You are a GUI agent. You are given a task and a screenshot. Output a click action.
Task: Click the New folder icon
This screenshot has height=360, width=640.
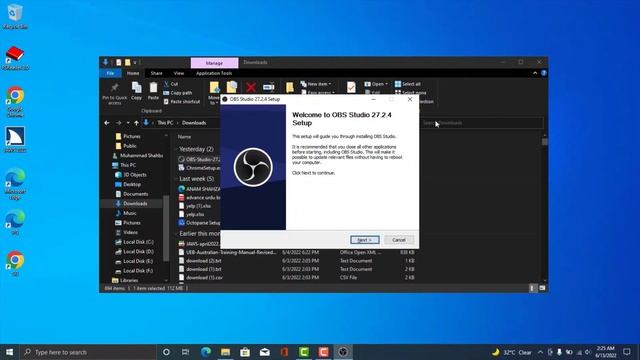(289, 87)
